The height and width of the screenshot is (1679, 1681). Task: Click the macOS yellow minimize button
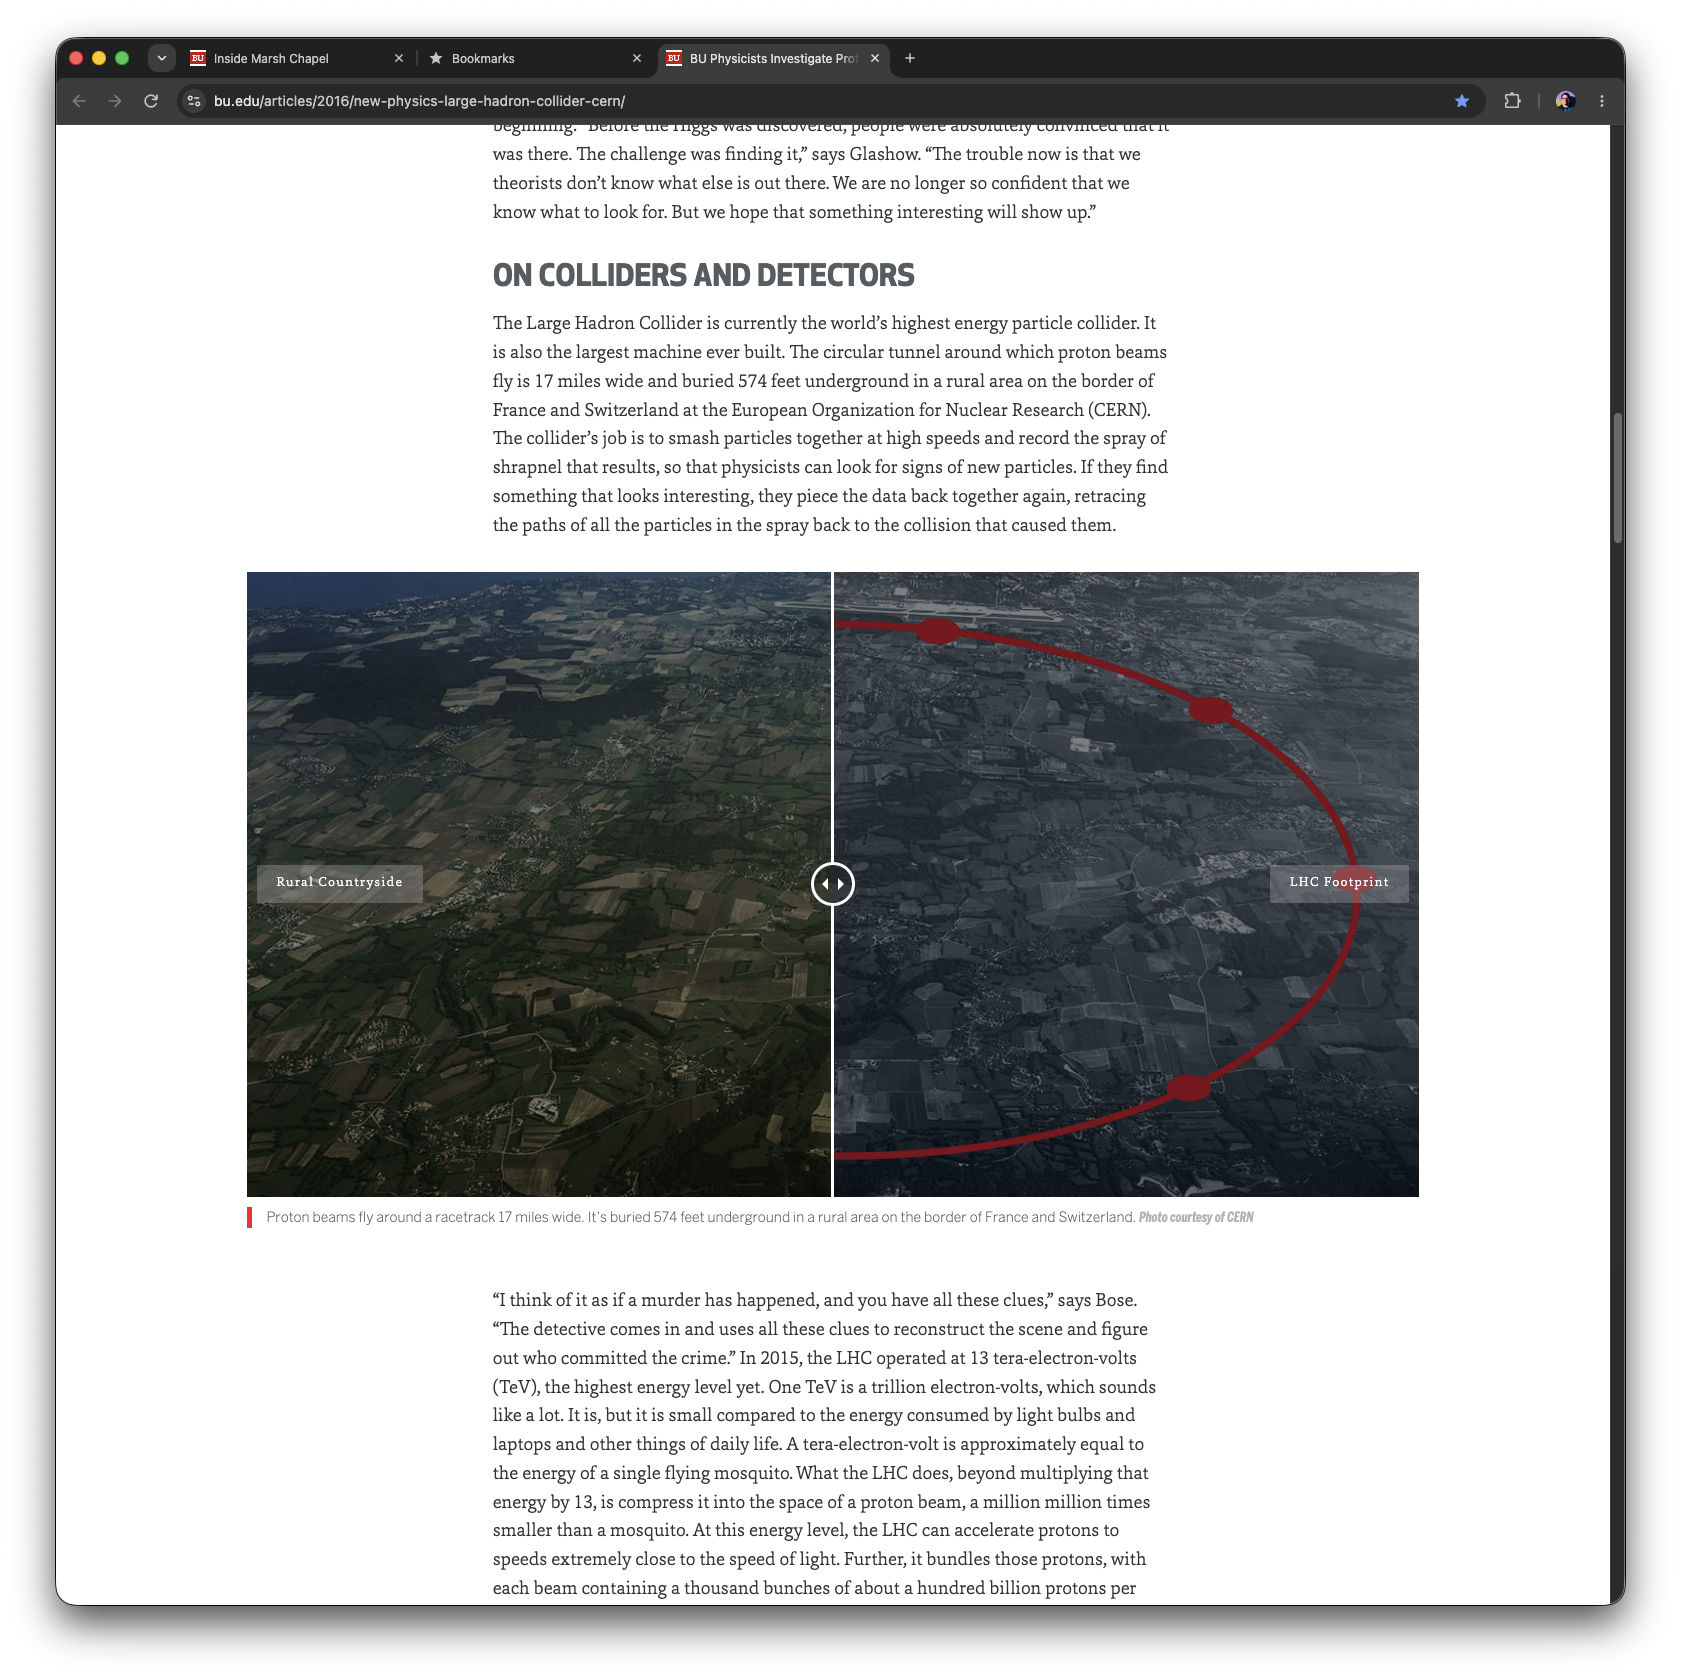click(x=99, y=58)
